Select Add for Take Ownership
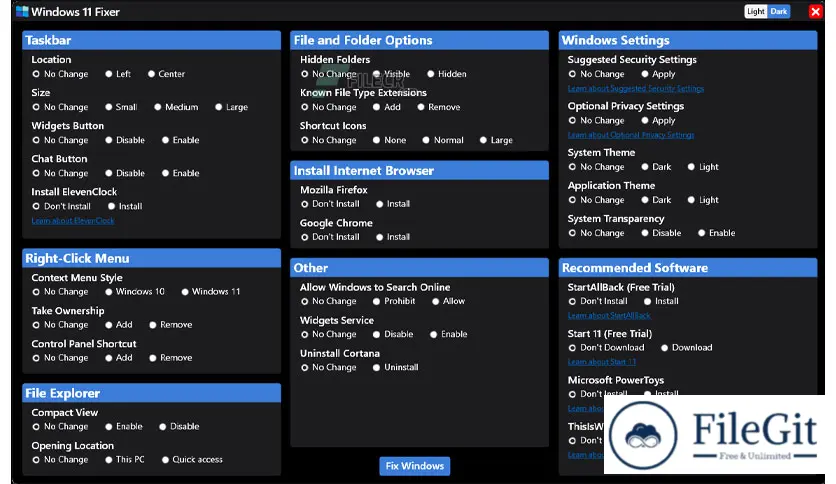The image size is (836, 484). pos(119,325)
